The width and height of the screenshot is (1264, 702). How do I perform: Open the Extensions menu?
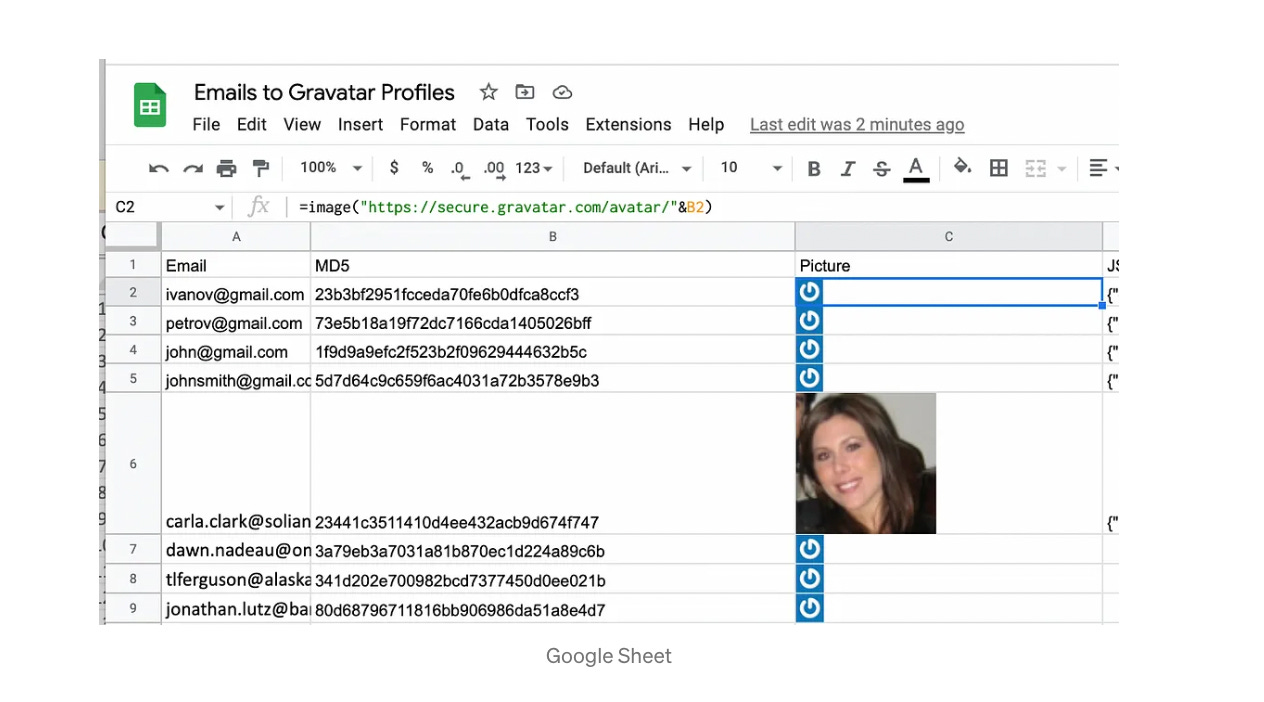[x=628, y=124]
